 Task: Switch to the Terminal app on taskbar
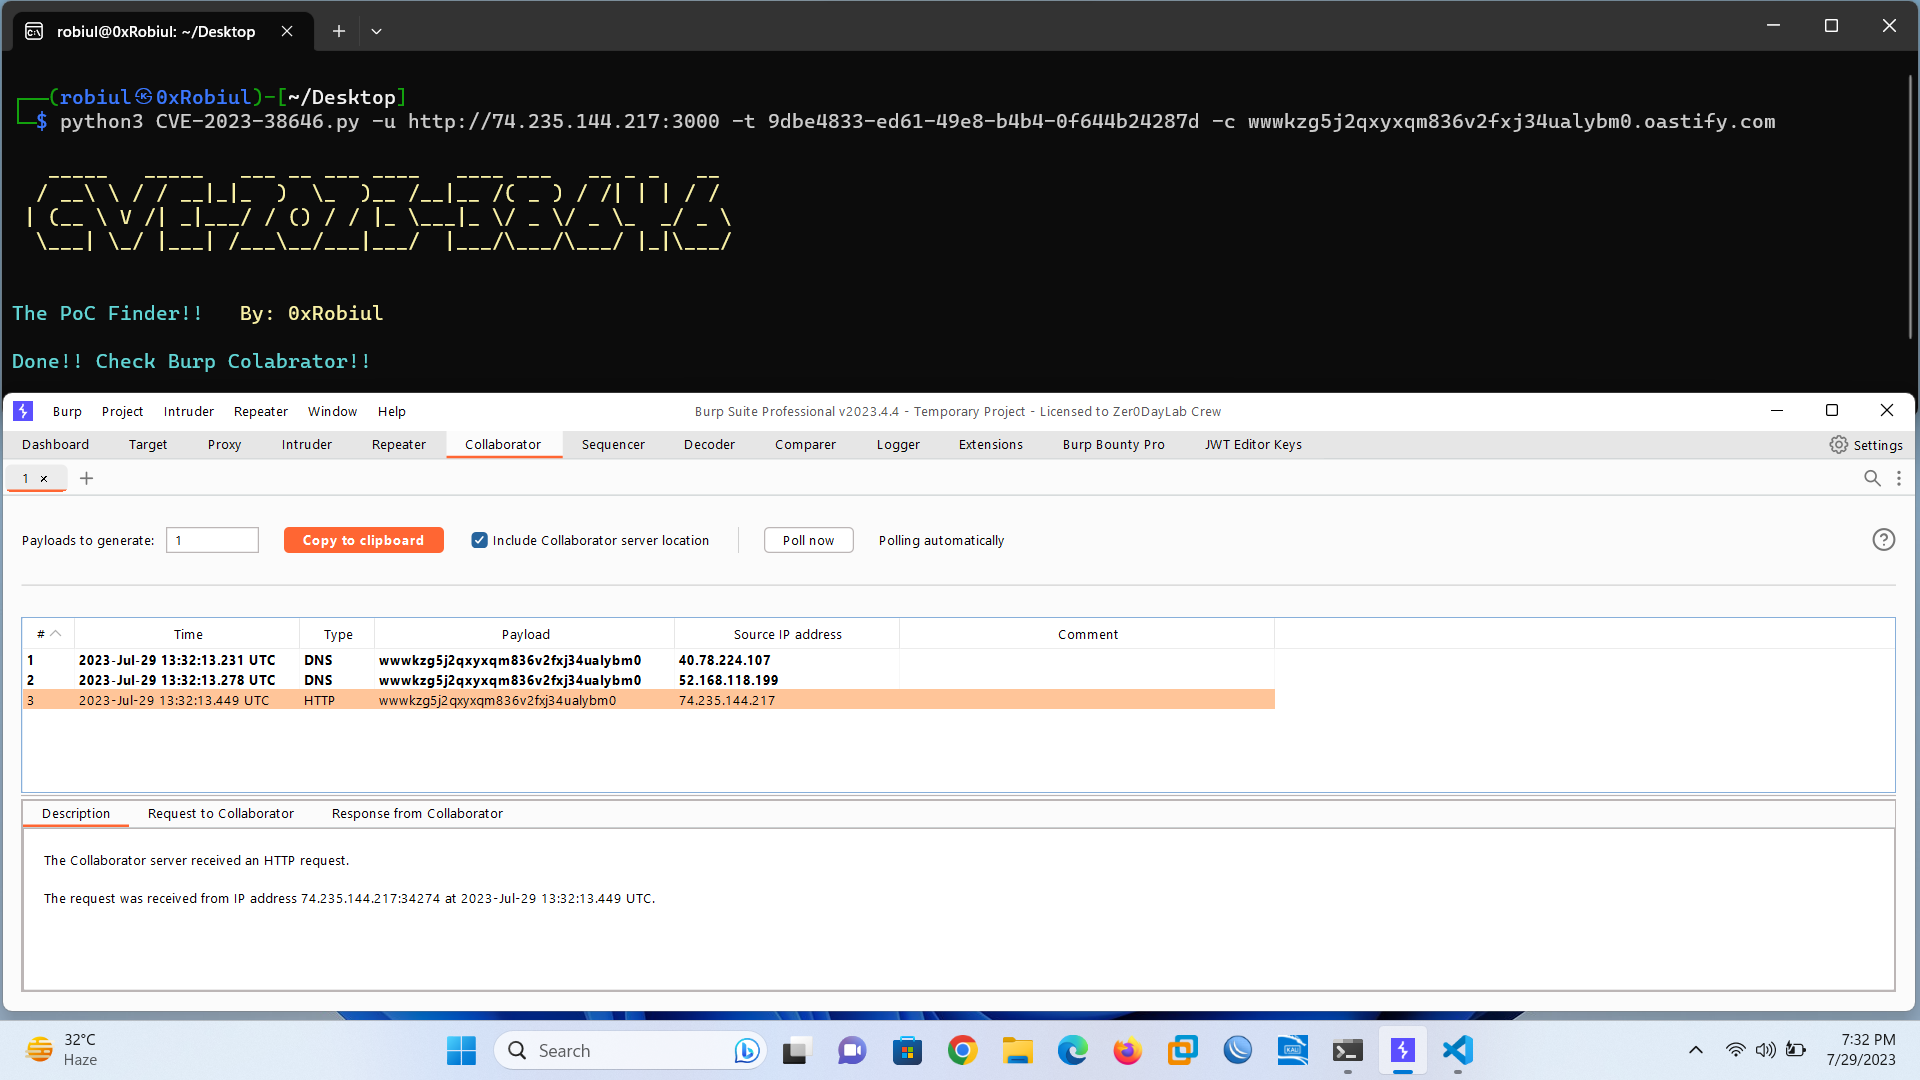click(1347, 1050)
